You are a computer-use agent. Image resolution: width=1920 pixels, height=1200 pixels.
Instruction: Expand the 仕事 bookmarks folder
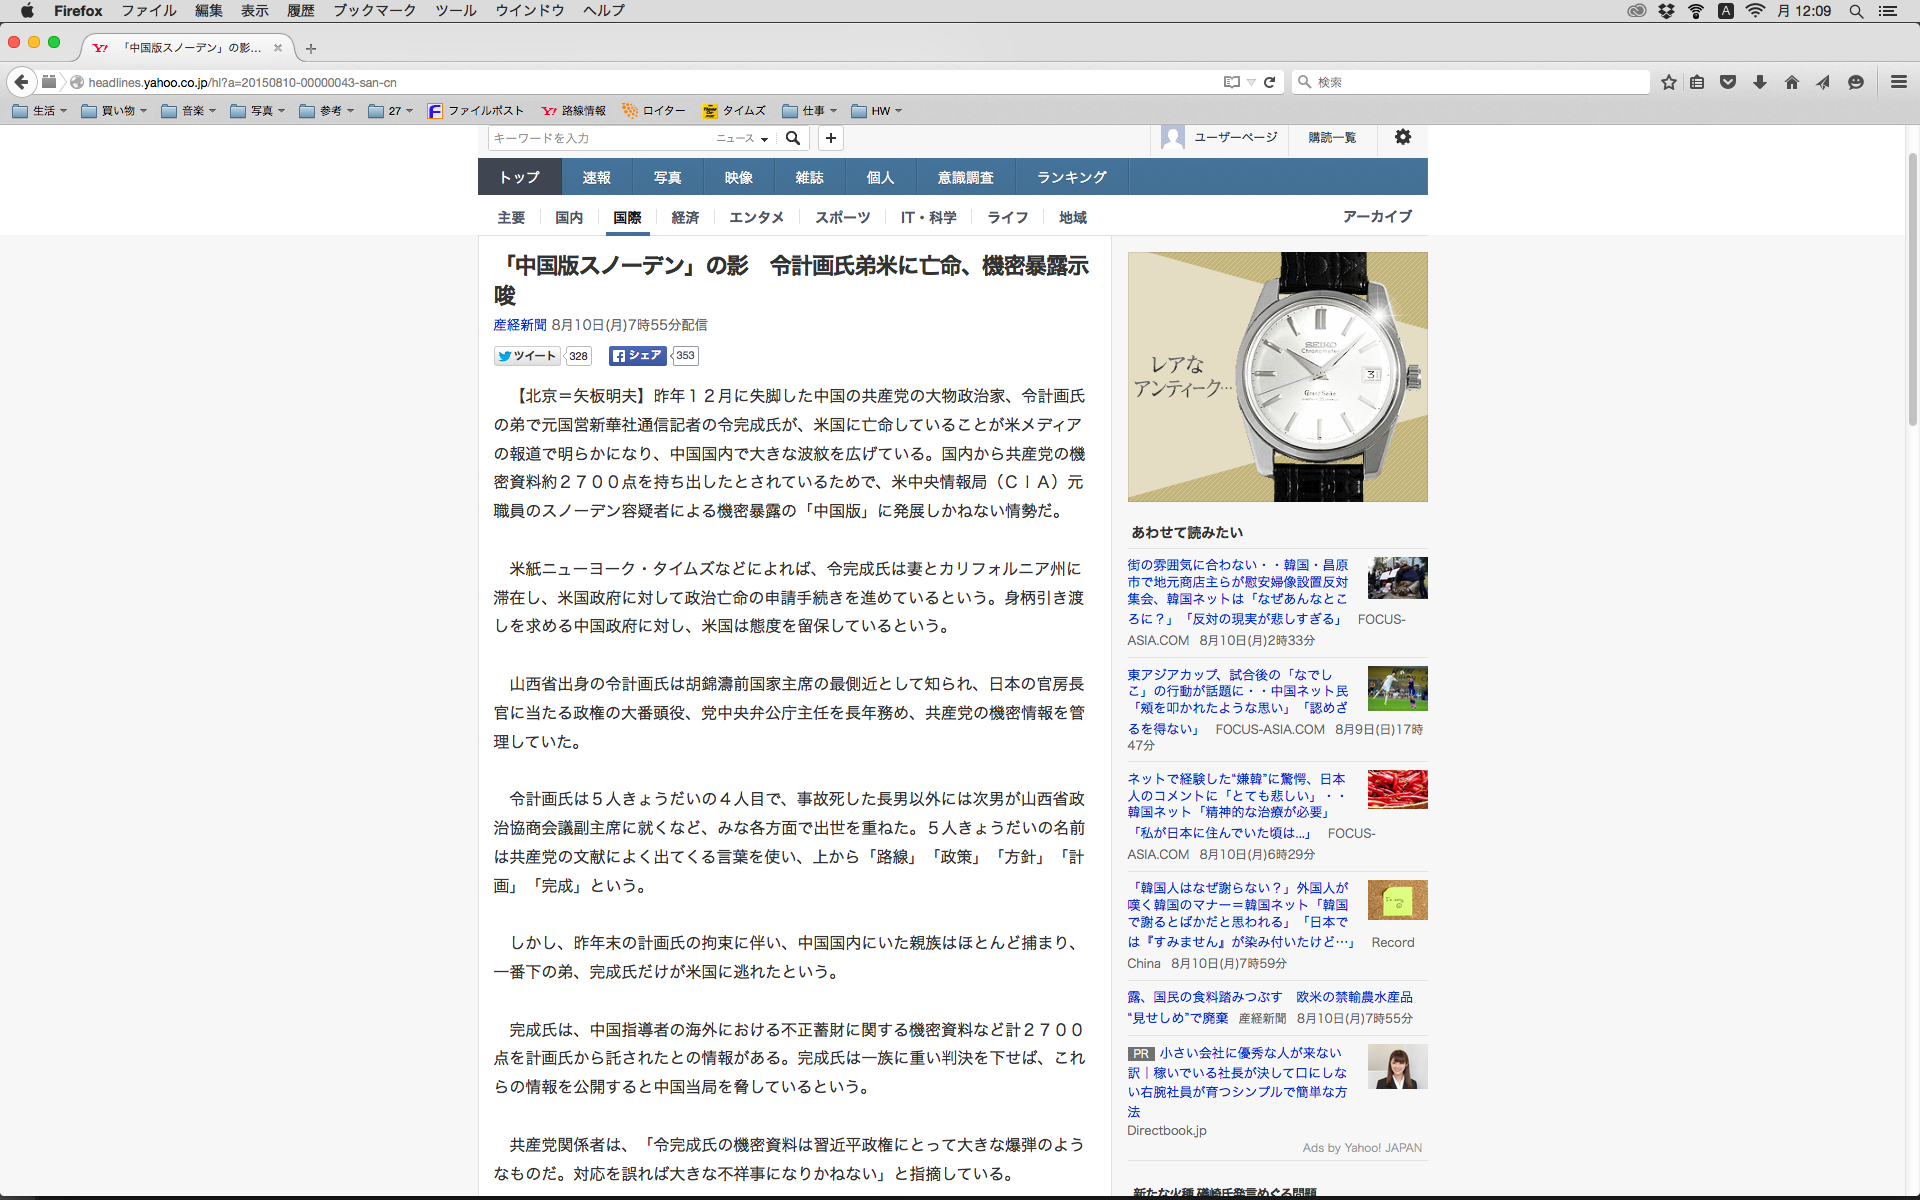(809, 111)
